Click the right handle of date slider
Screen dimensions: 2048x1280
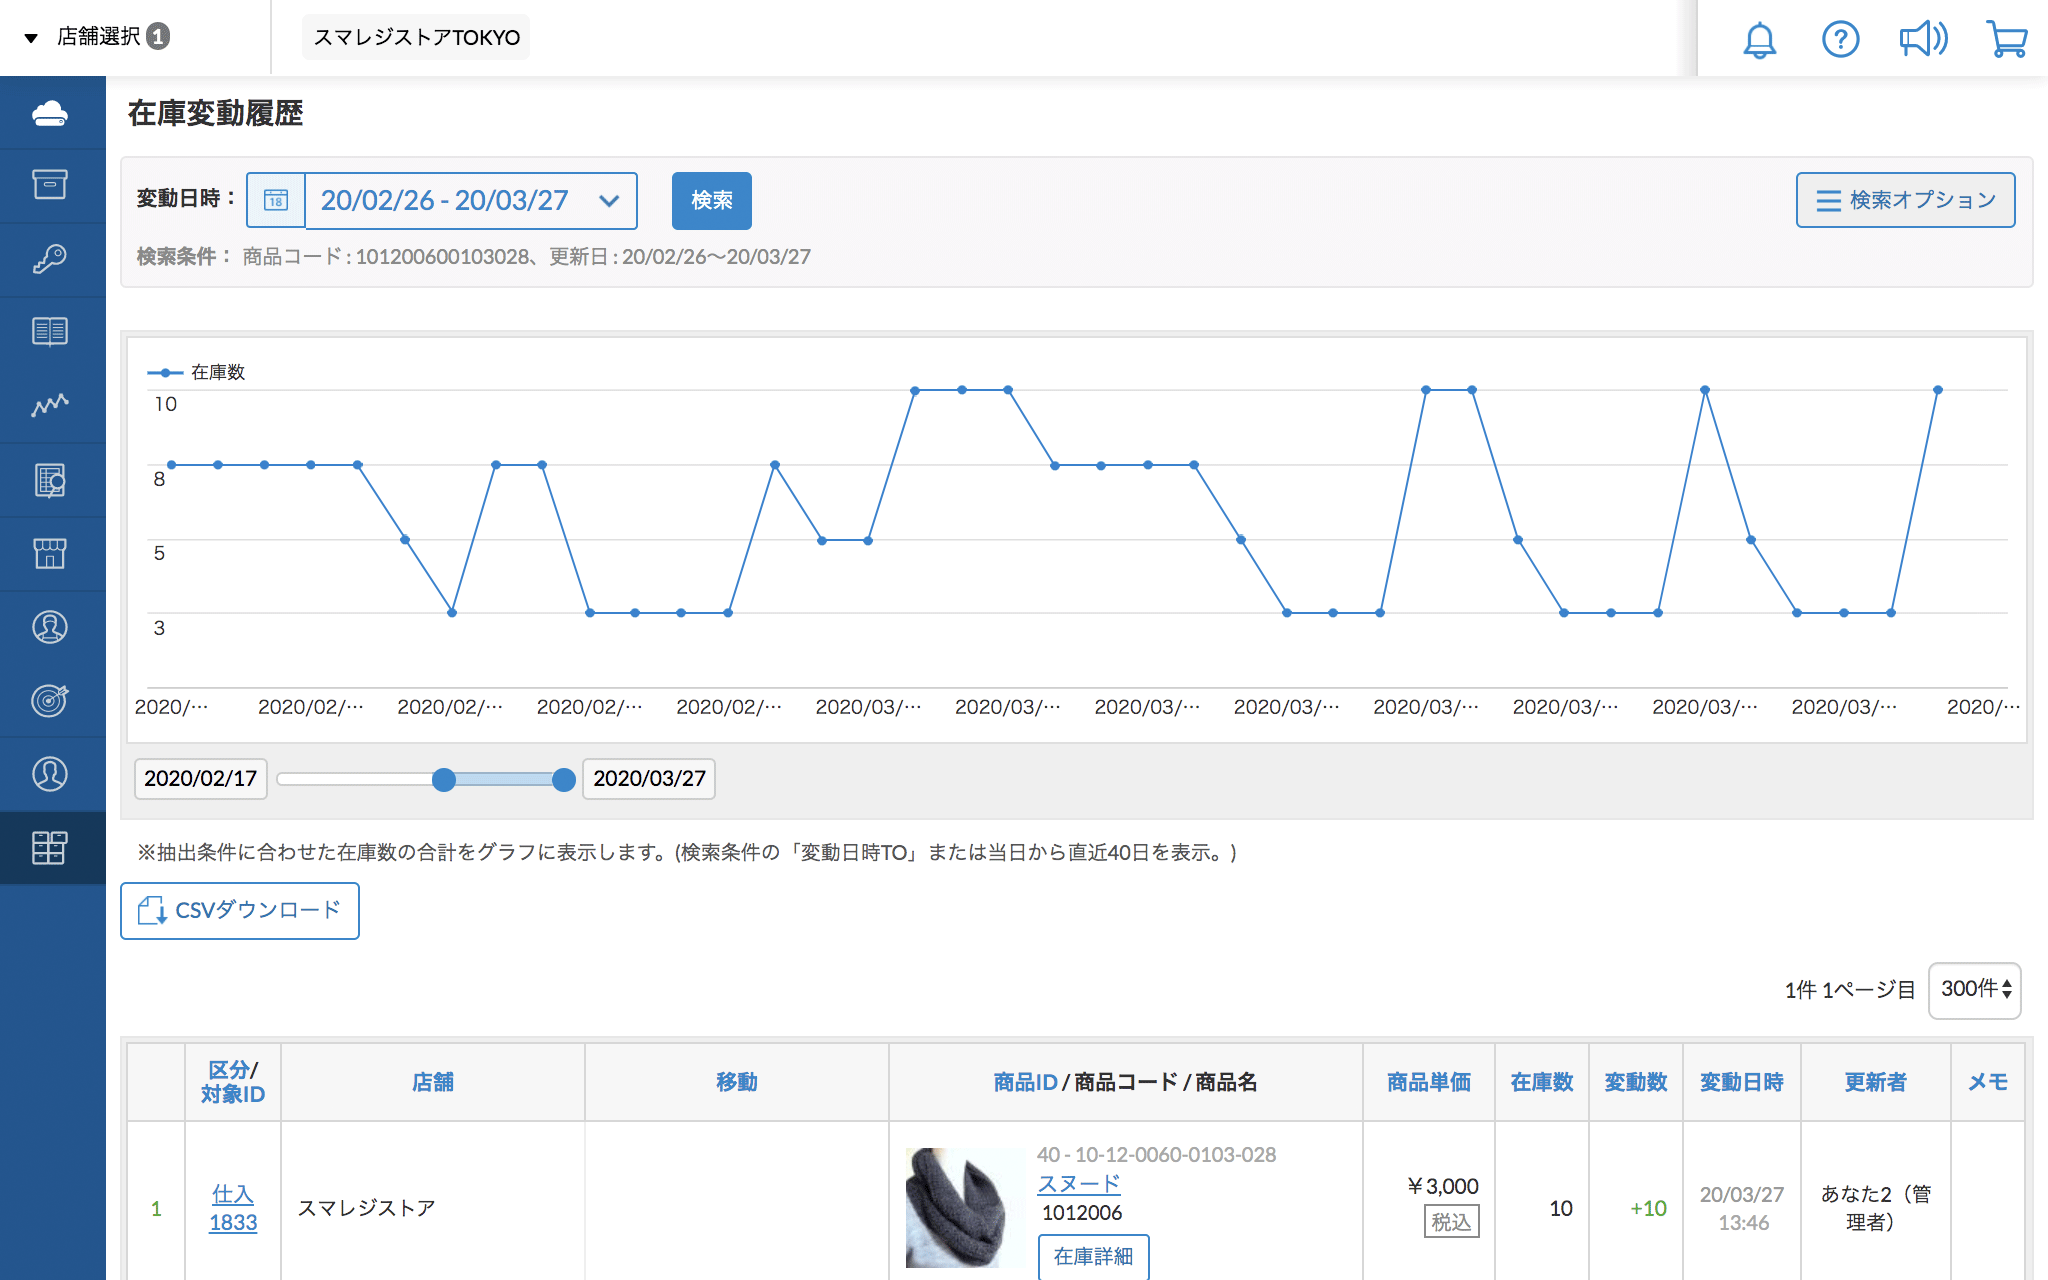564,779
